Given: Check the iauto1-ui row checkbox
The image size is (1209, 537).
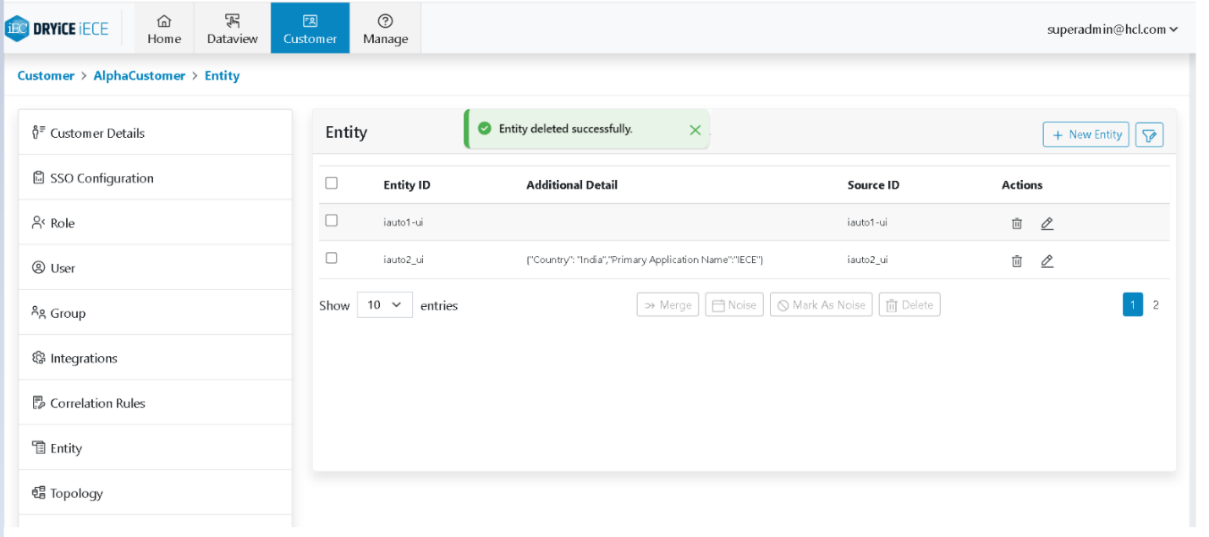Looking at the screenshot, I should pyautogui.click(x=332, y=221).
